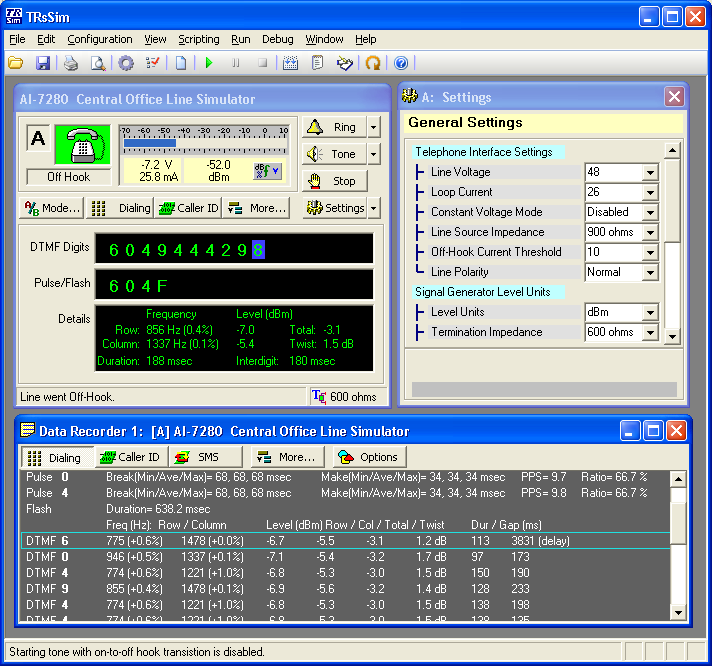The width and height of the screenshot is (712, 666).
Task: Open a file with the folder icon
Action: [x=15, y=63]
